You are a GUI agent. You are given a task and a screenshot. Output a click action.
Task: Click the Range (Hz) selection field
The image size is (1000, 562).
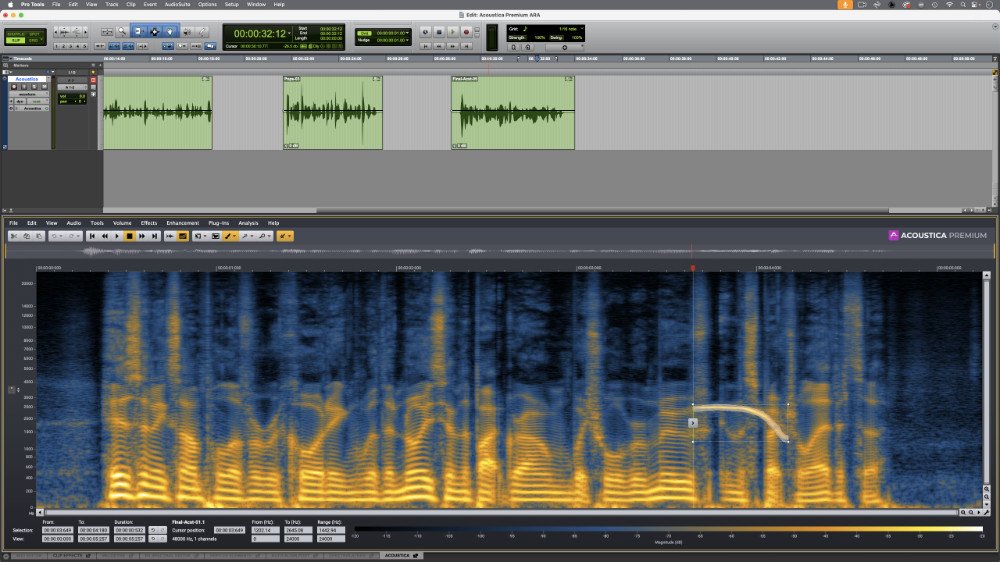pyautogui.click(x=331, y=530)
